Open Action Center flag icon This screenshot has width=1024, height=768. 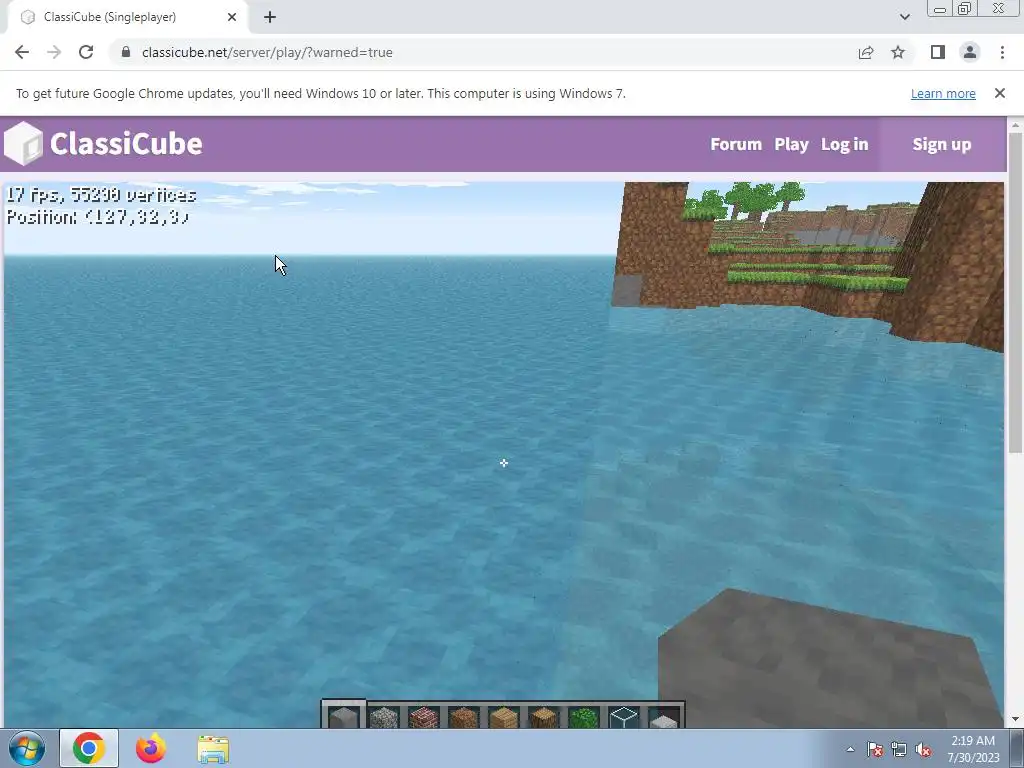[874, 750]
